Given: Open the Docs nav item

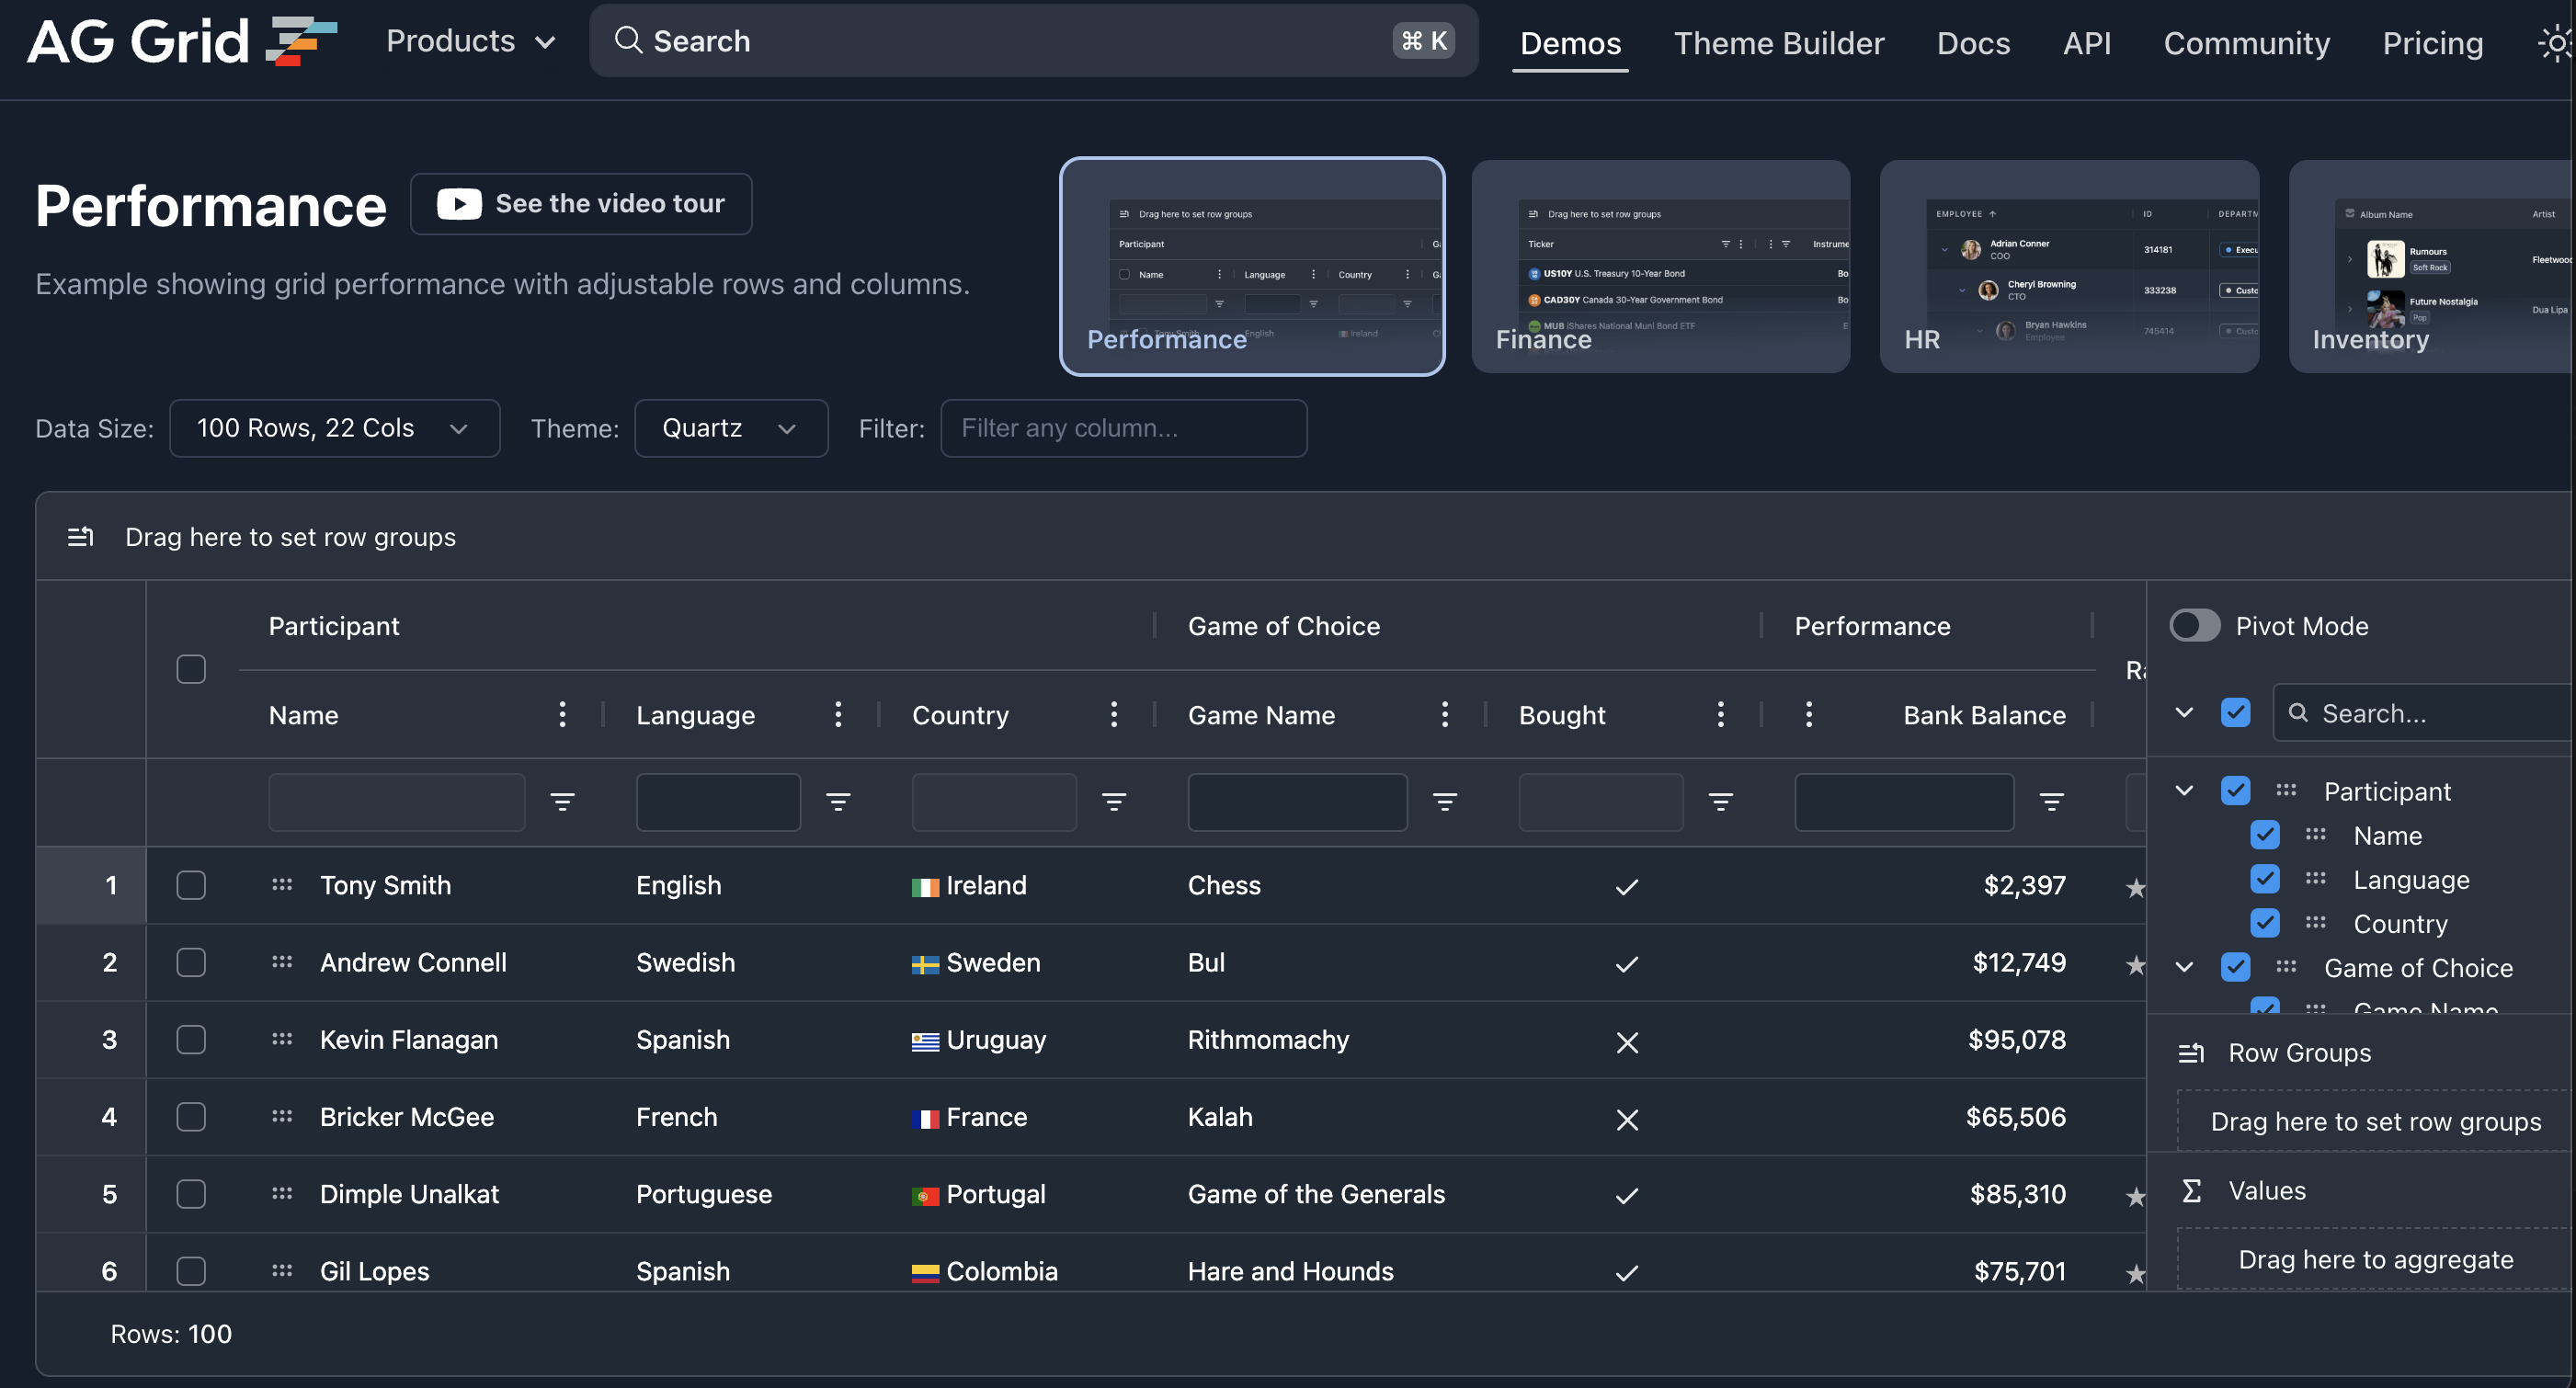Looking at the screenshot, I should 1972,43.
